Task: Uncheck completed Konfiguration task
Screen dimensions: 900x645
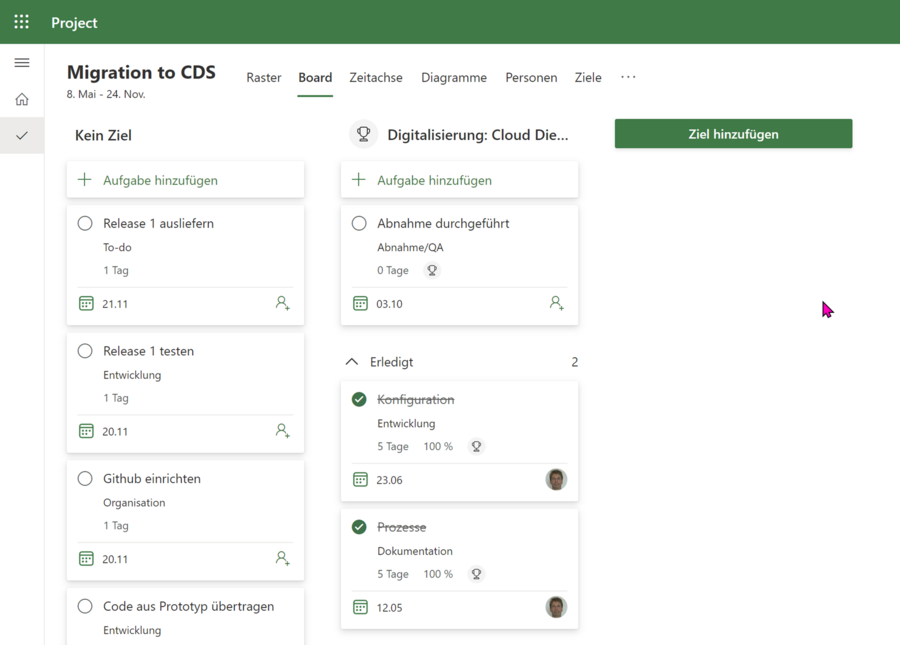Action: pos(359,400)
